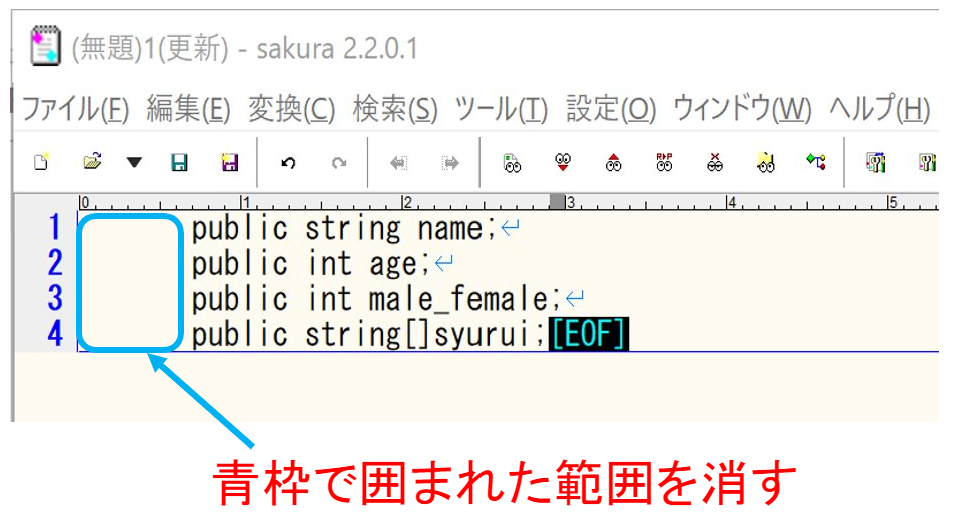Screen dimensions: 956x516
Task: Click the title '(無題)1(更新) - sakura 2.2.0.1'
Action: point(244,48)
